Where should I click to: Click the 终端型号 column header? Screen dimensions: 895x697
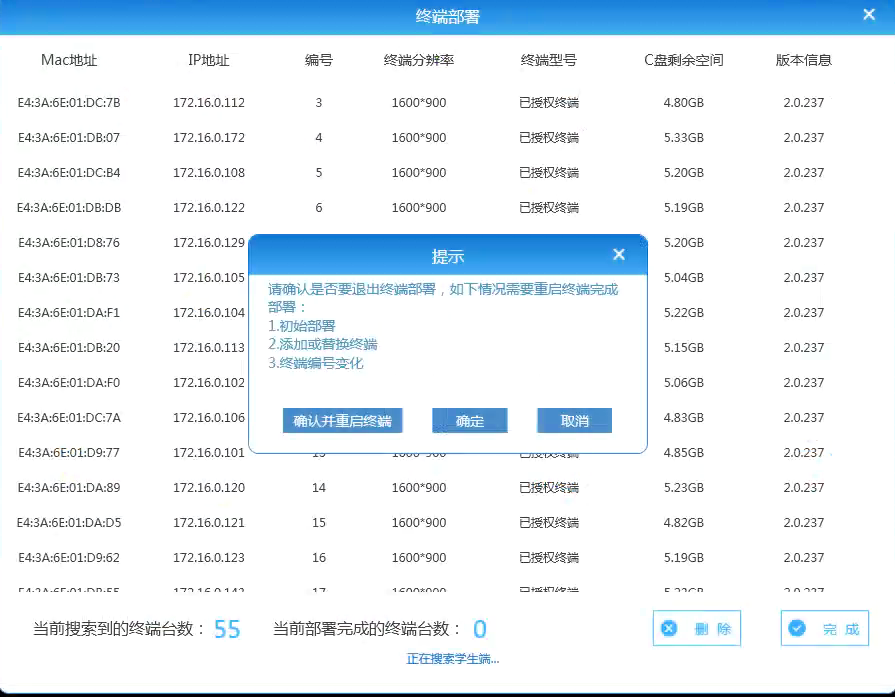tap(549, 60)
